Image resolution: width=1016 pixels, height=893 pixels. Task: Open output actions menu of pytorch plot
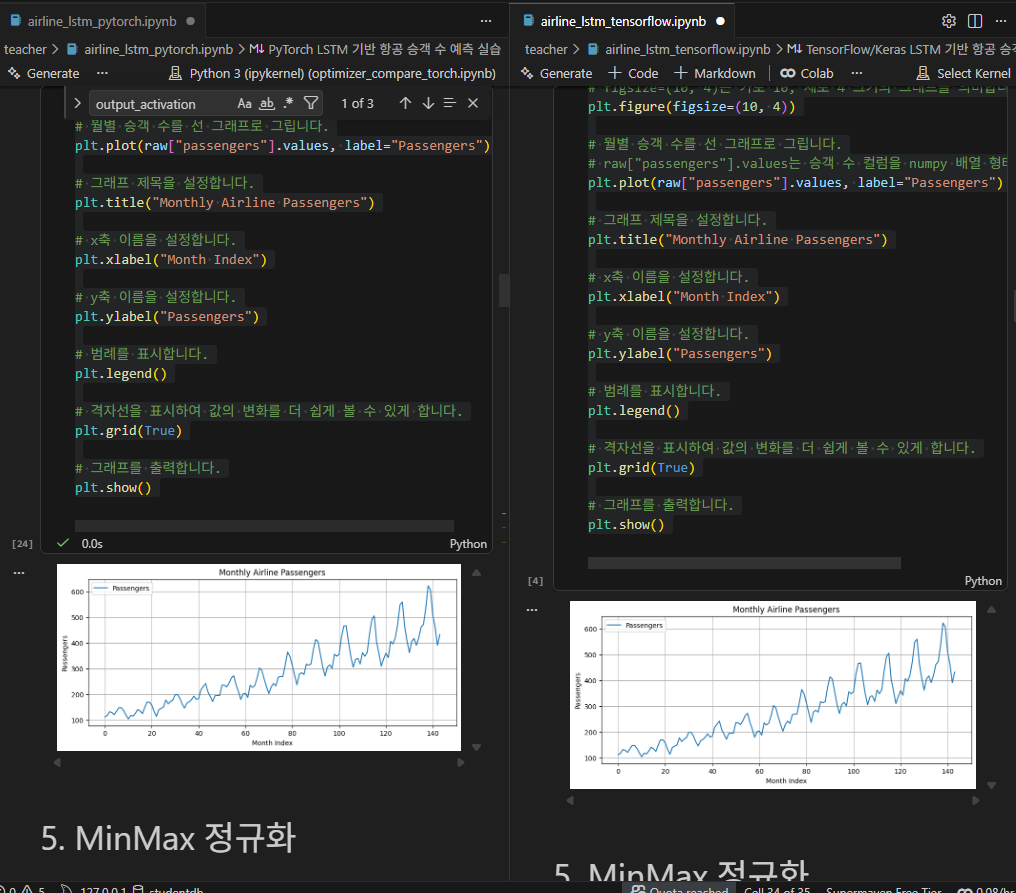(x=19, y=573)
